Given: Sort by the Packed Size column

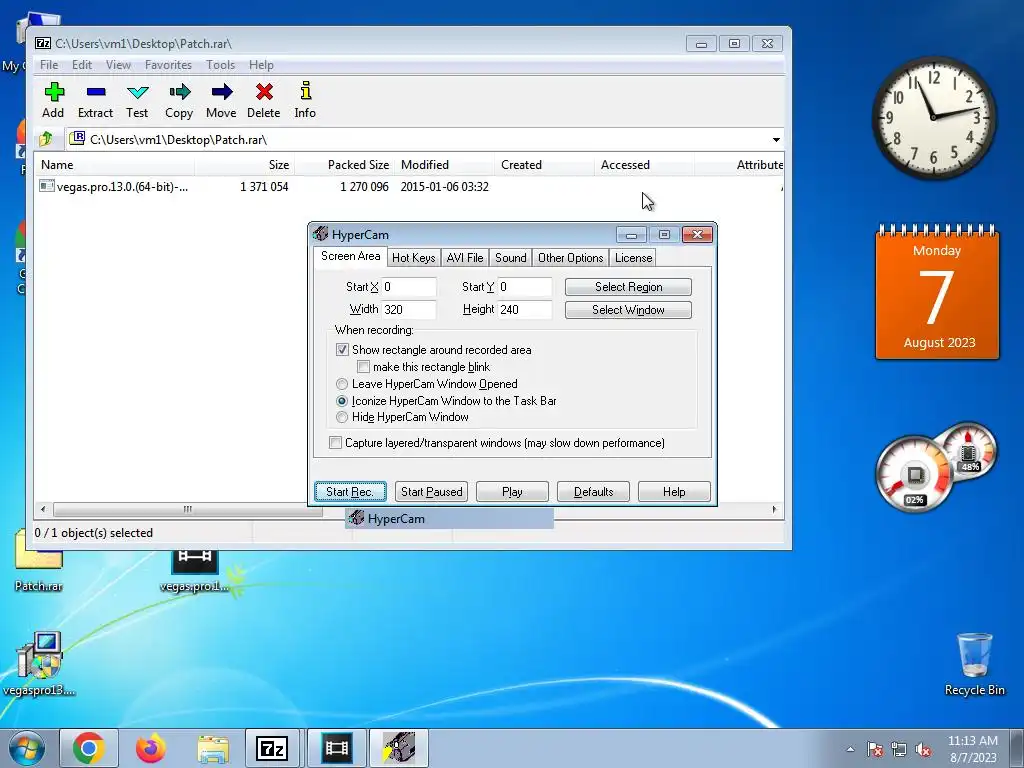Looking at the screenshot, I should 344,165.
